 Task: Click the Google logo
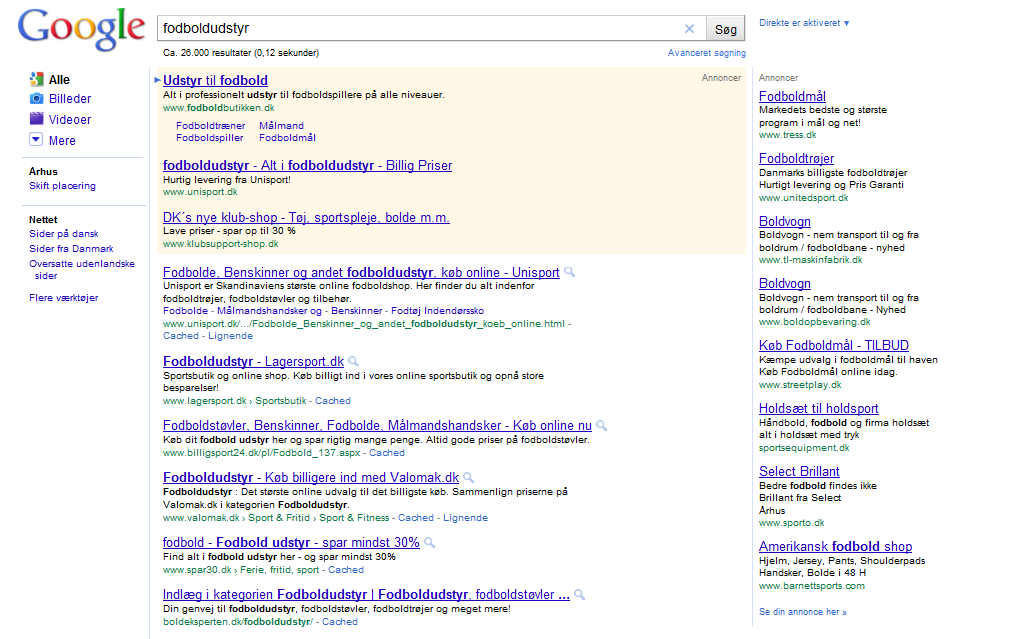(x=81, y=30)
